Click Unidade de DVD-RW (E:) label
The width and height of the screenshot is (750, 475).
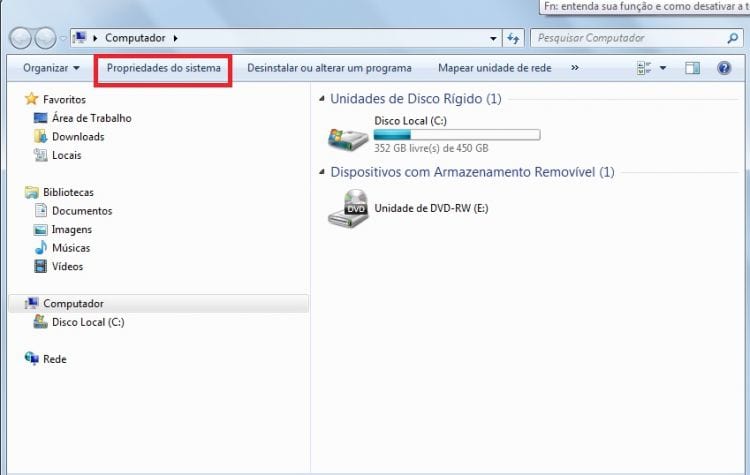pyautogui.click(x=431, y=208)
